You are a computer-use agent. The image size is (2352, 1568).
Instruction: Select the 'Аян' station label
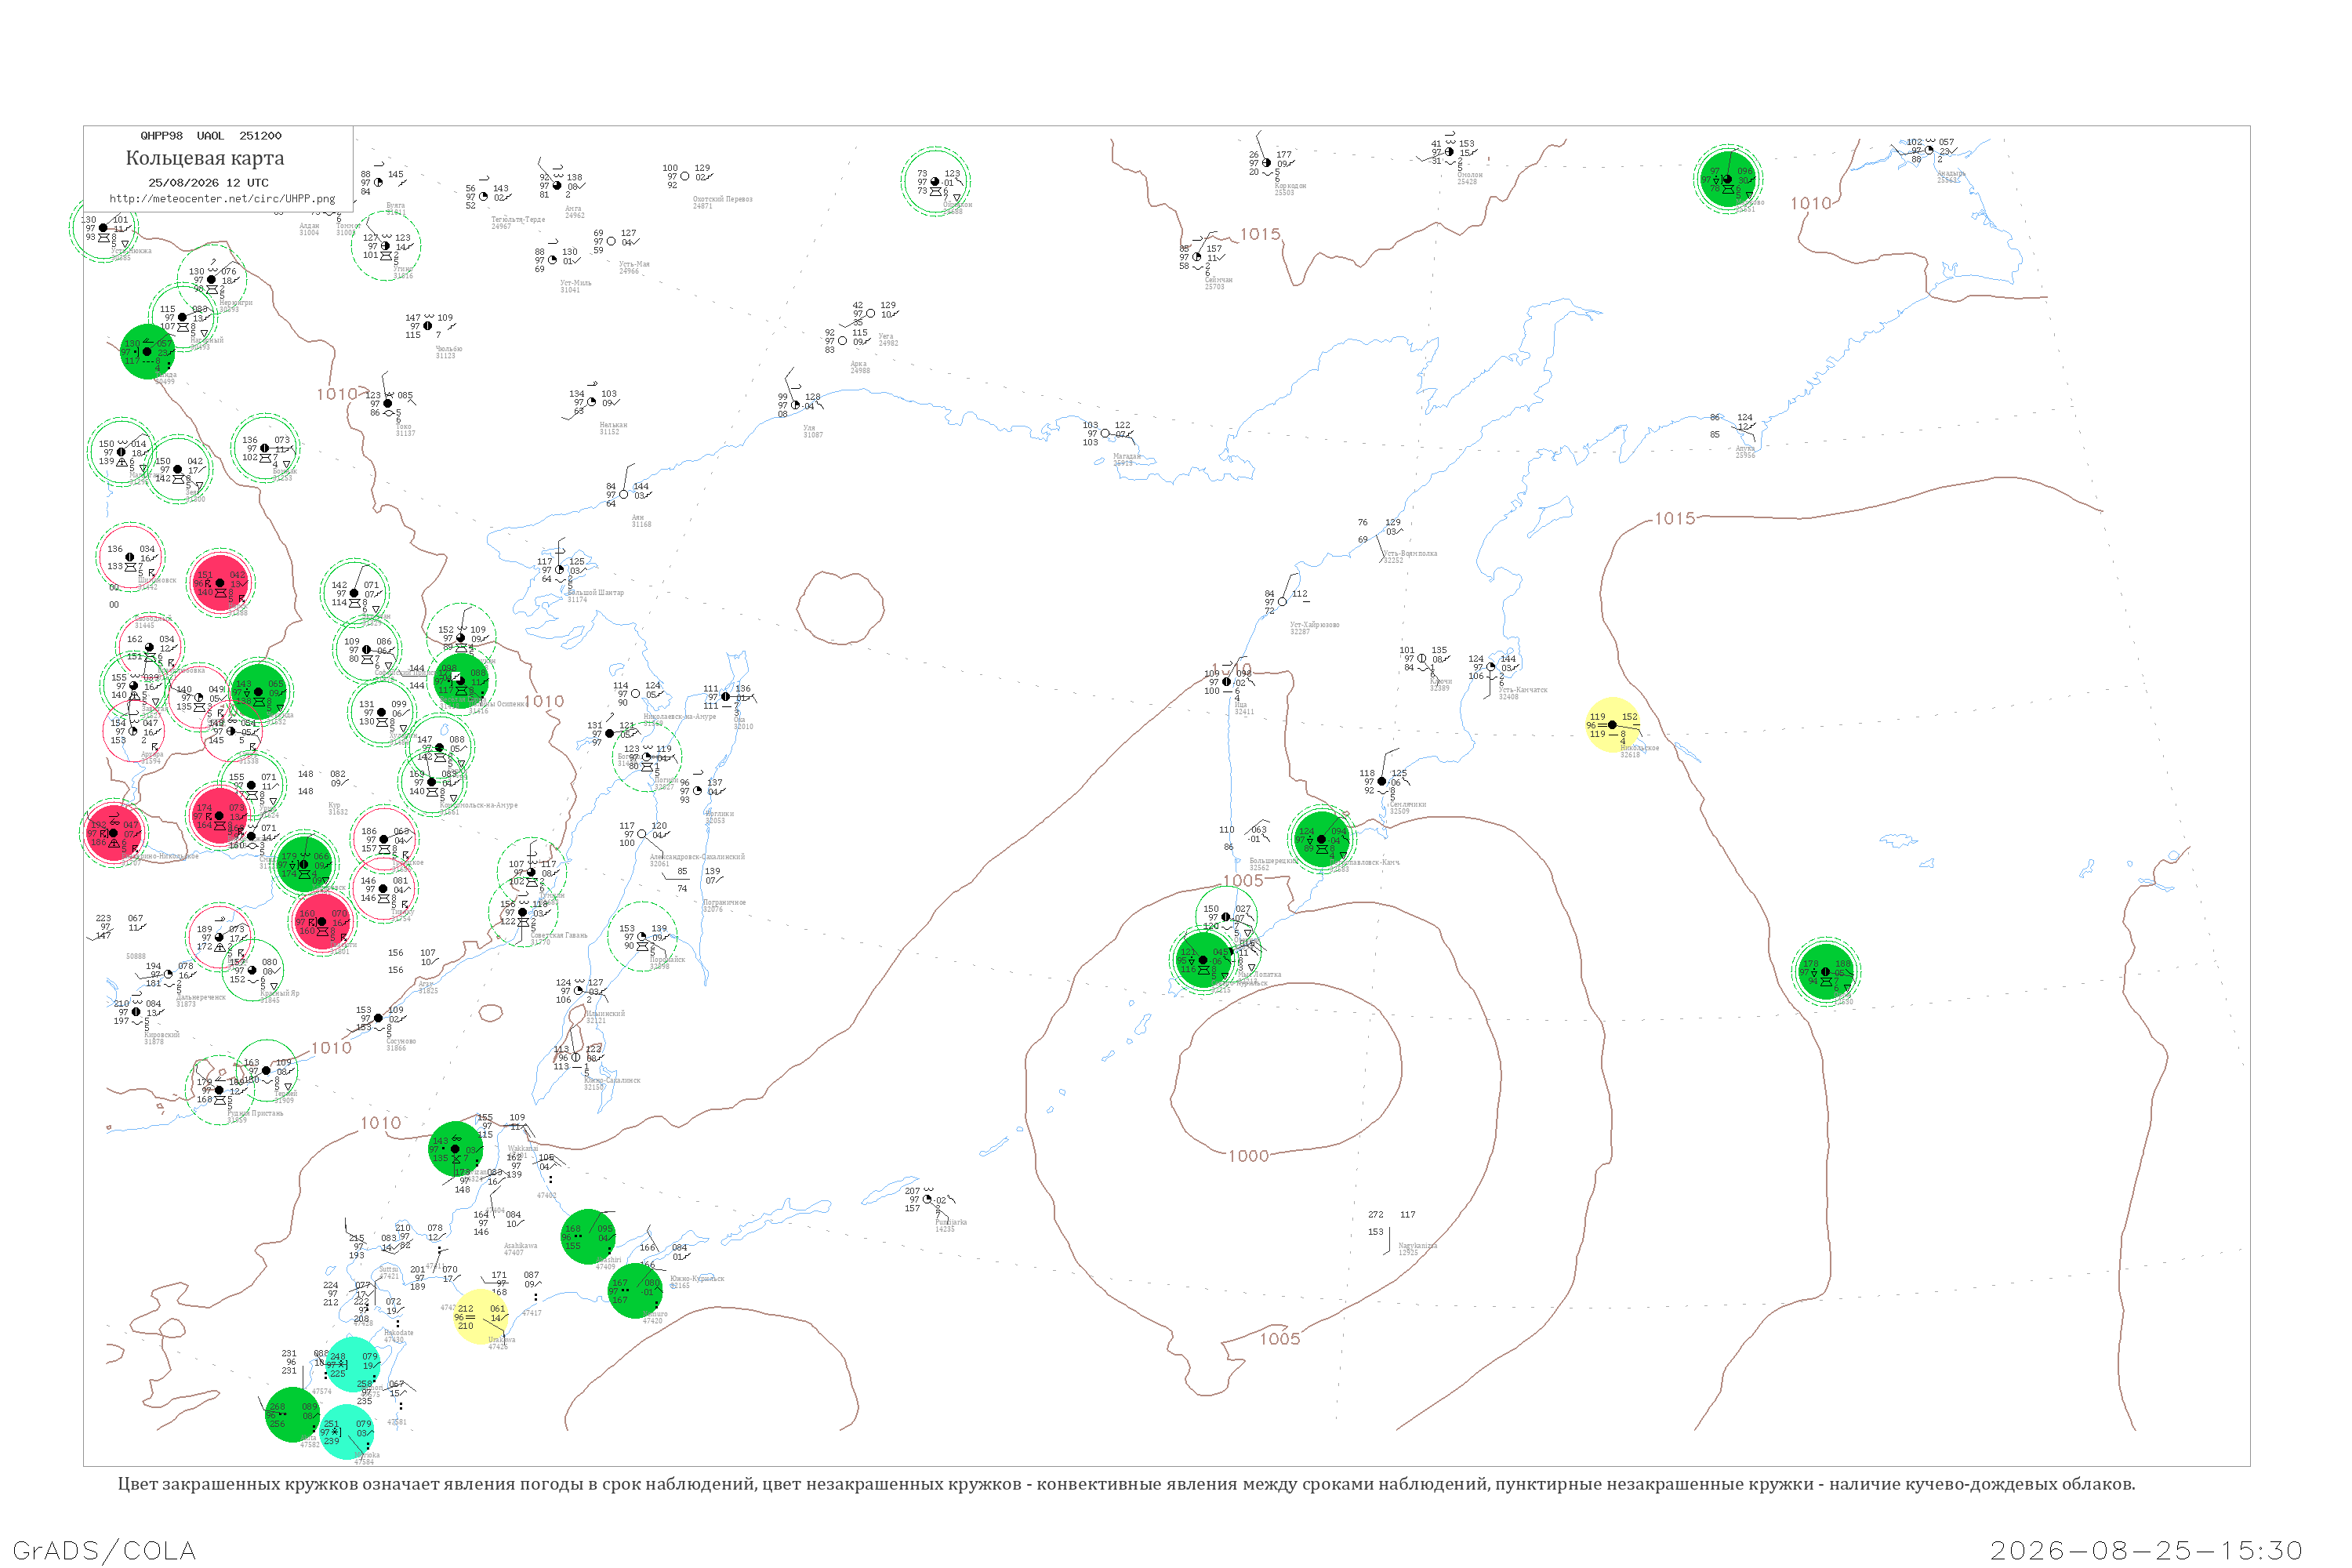(638, 518)
